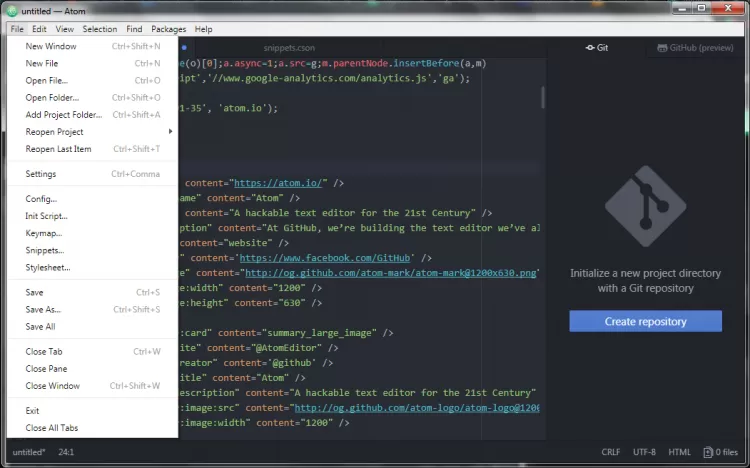The height and width of the screenshot is (468, 750).
Task: Open the Find menu
Action: pyautogui.click(x=134, y=29)
